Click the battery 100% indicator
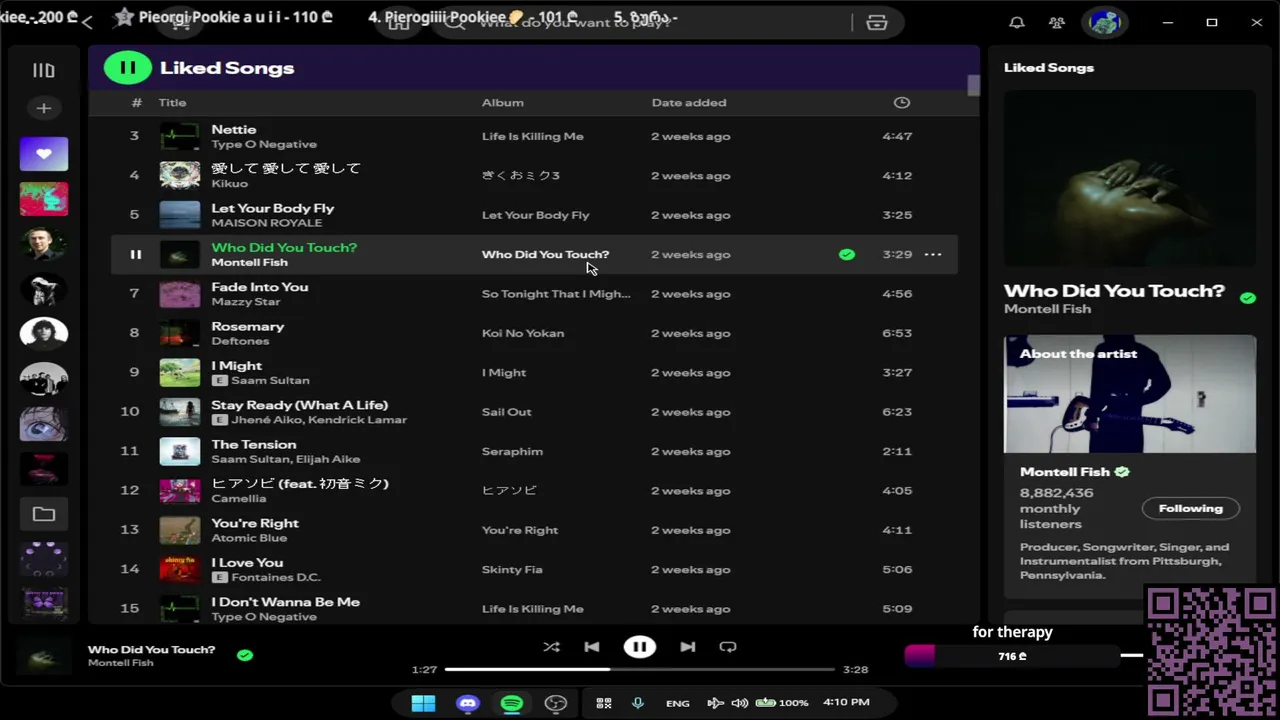Screen dimensions: 1280x720 pyautogui.click(x=782, y=703)
